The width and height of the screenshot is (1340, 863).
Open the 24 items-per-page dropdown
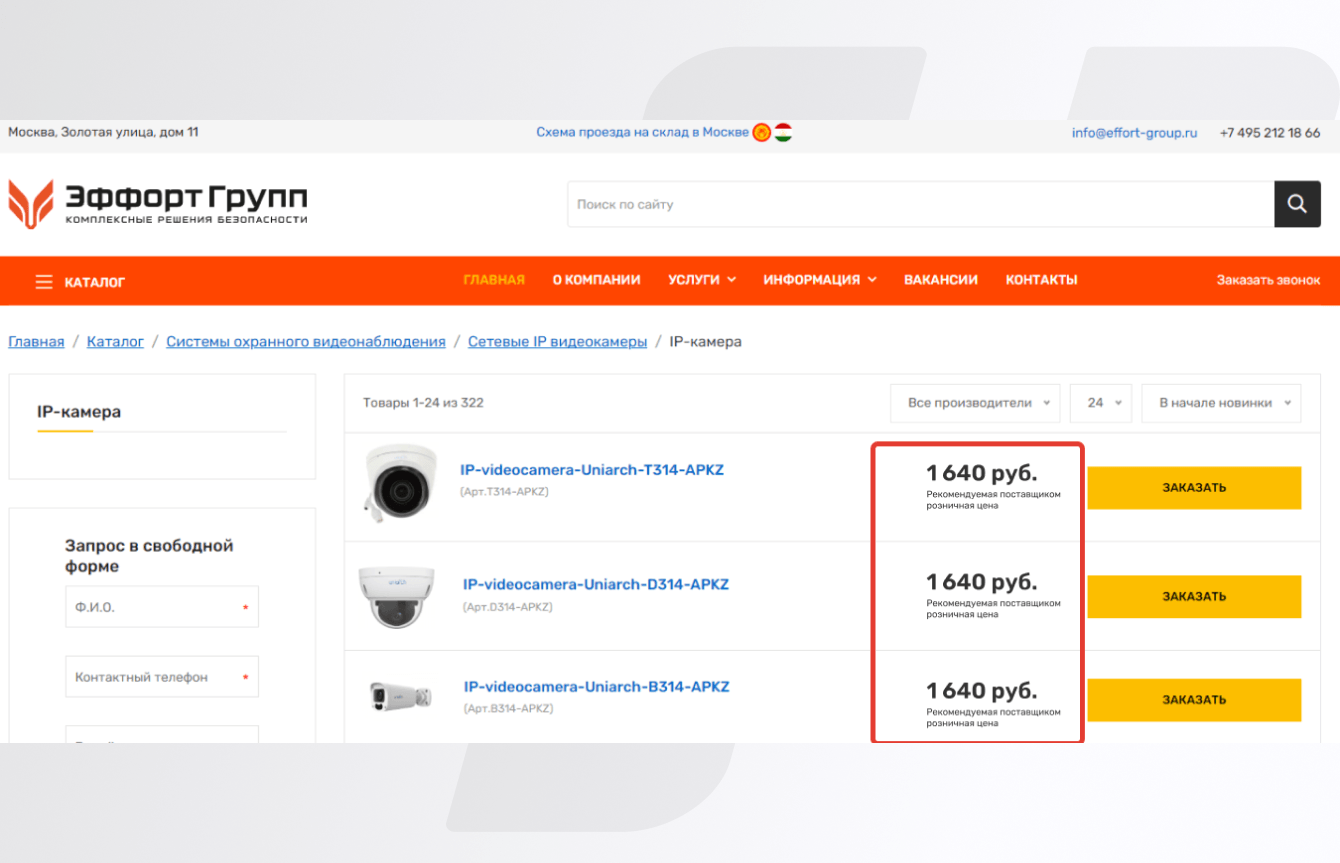coord(1101,403)
